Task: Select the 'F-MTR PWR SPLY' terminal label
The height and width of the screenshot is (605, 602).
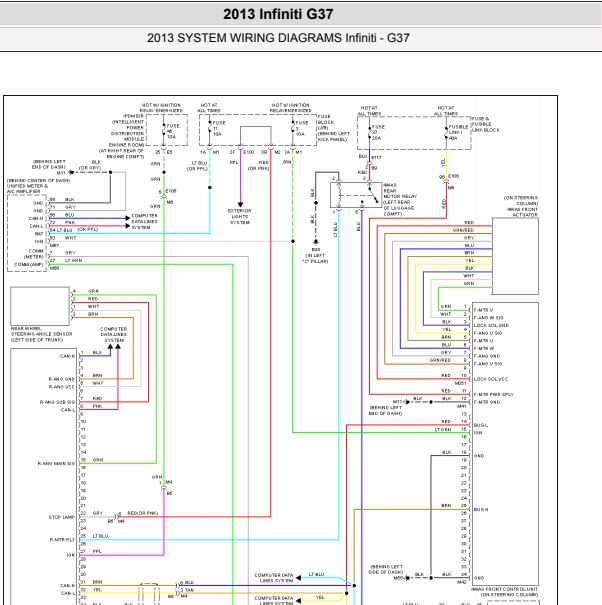Action: 494,394
